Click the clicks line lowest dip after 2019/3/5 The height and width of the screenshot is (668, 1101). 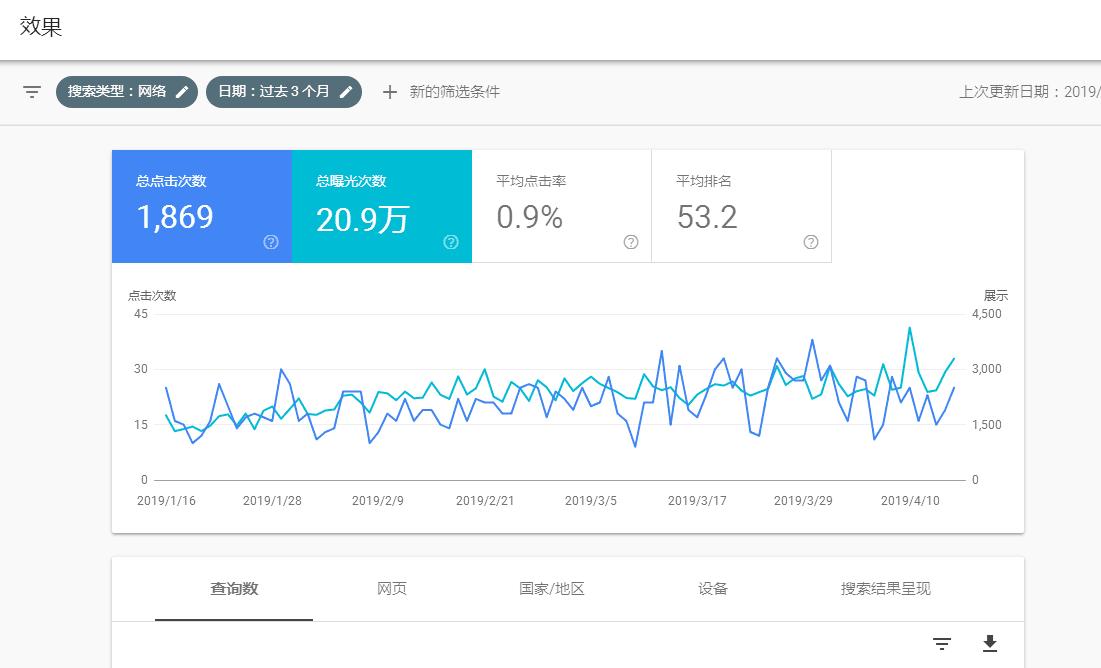click(x=635, y=446)
